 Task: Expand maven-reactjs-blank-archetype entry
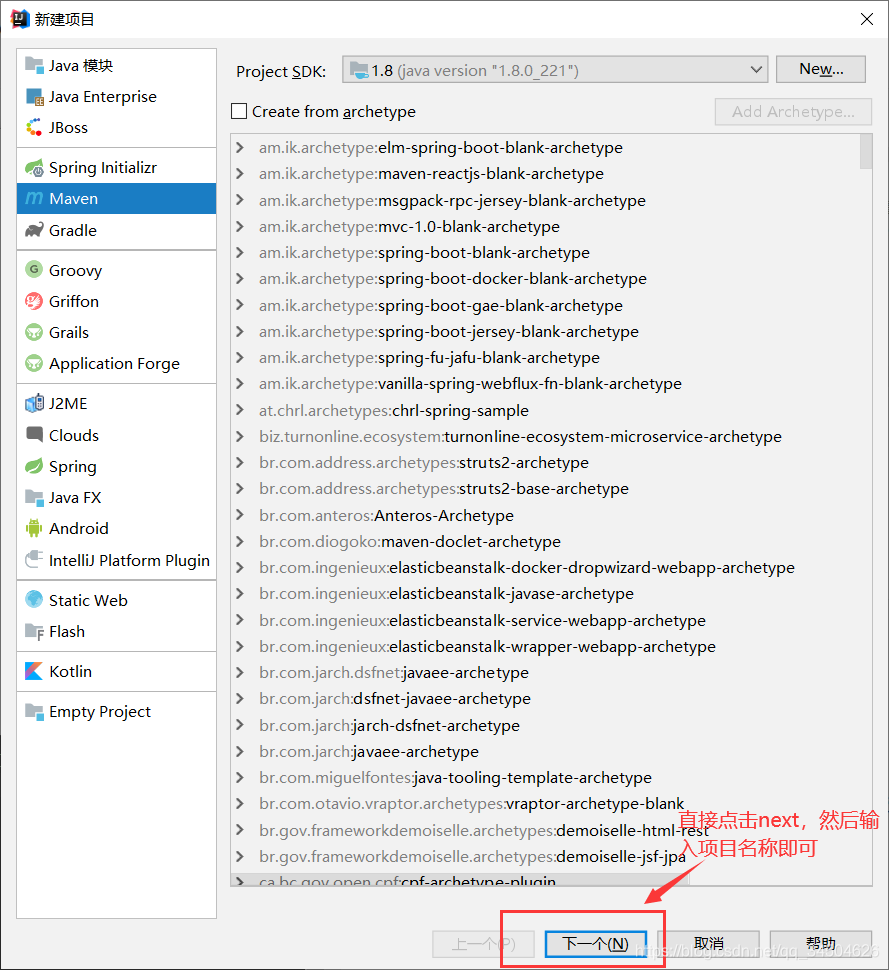240,174
